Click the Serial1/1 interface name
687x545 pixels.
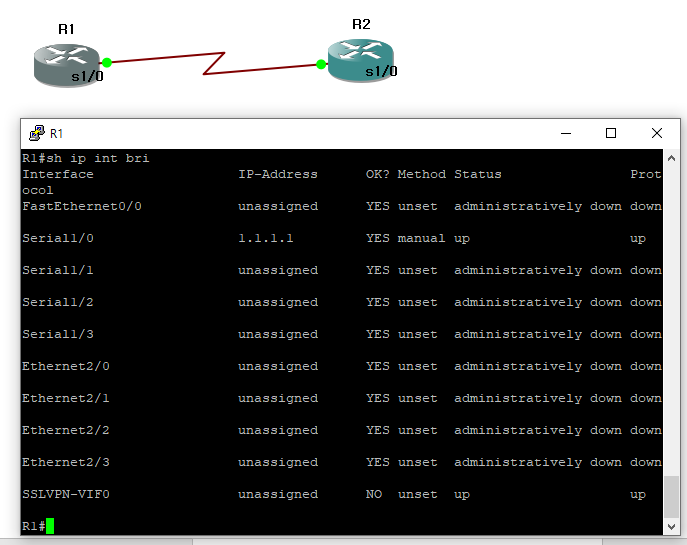[58, 270]
